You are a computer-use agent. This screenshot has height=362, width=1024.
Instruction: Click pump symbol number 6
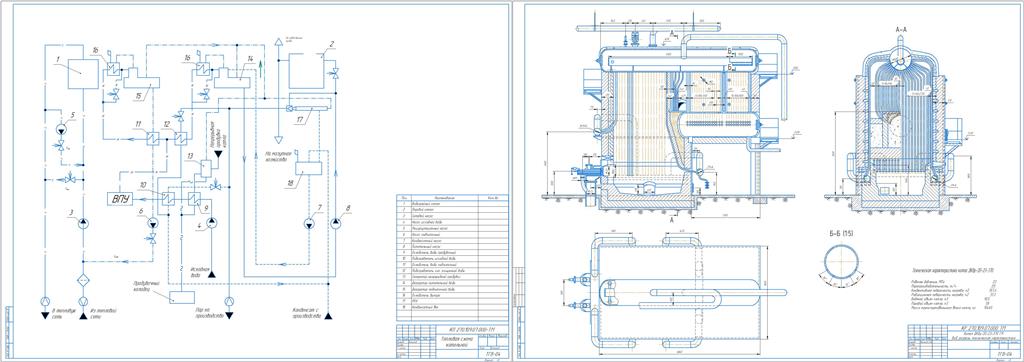tap(152, 223)
